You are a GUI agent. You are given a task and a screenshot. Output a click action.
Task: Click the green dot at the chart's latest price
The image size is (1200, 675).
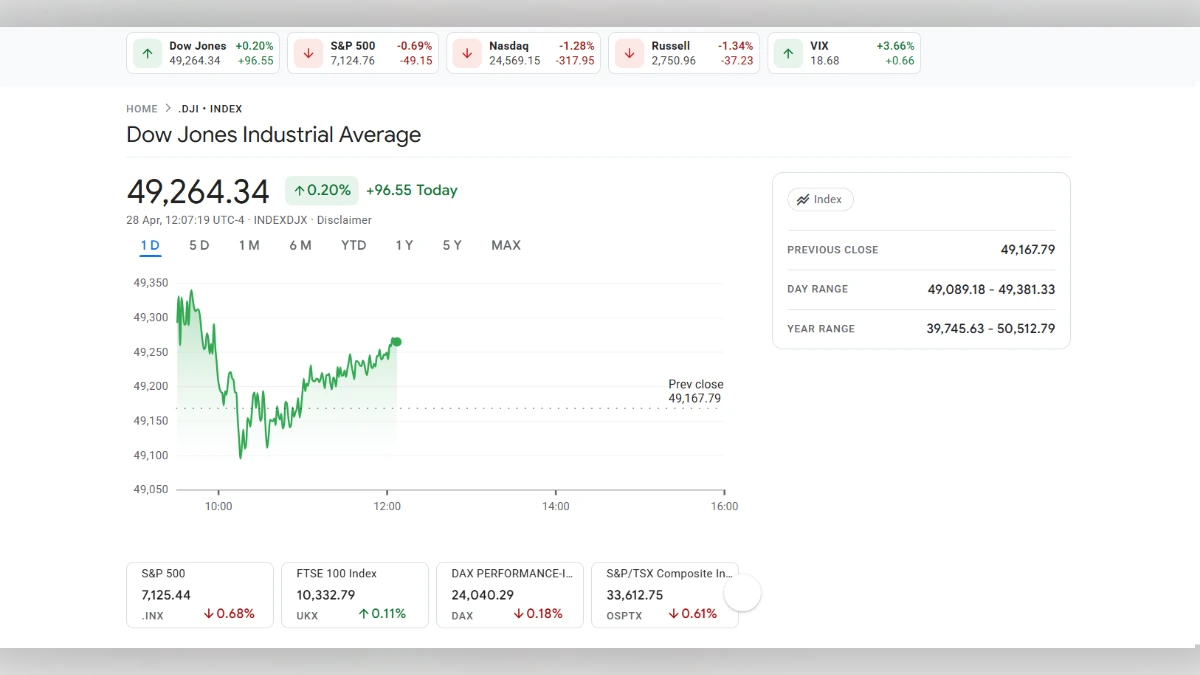(396, 341)
